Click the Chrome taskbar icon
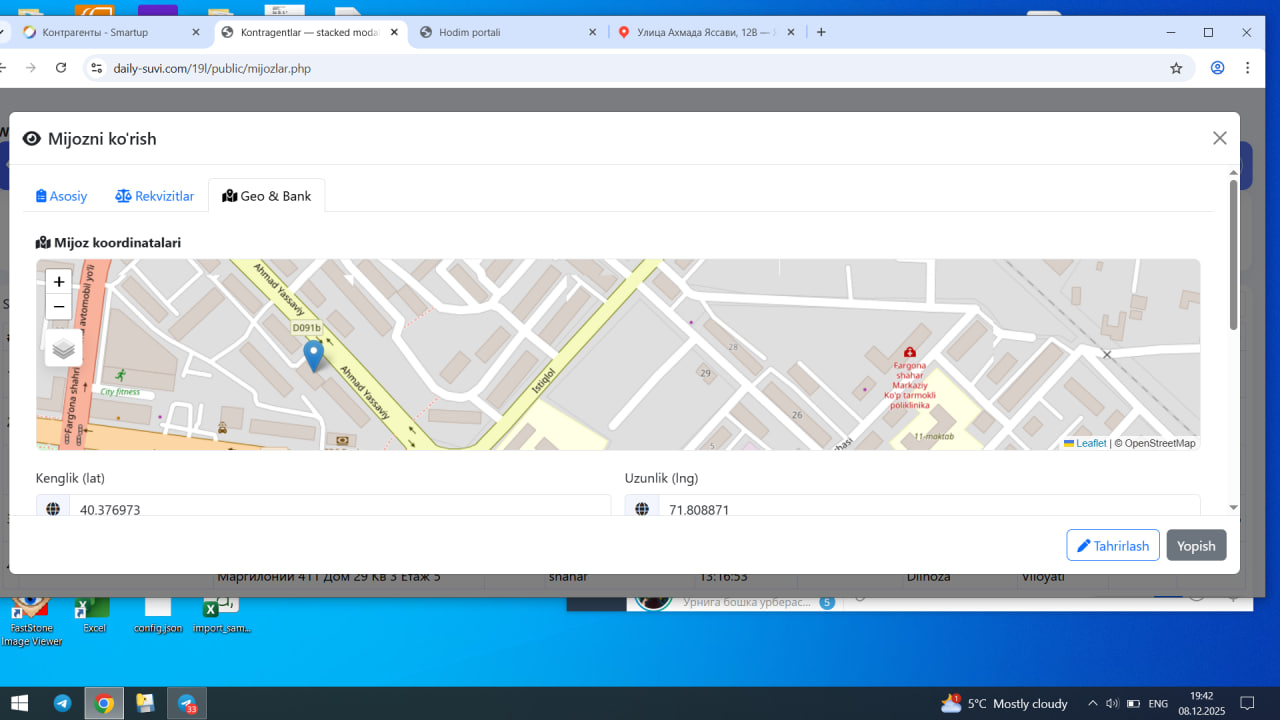The width and height of the screenshot is (1280, 720). click(104, 703)
